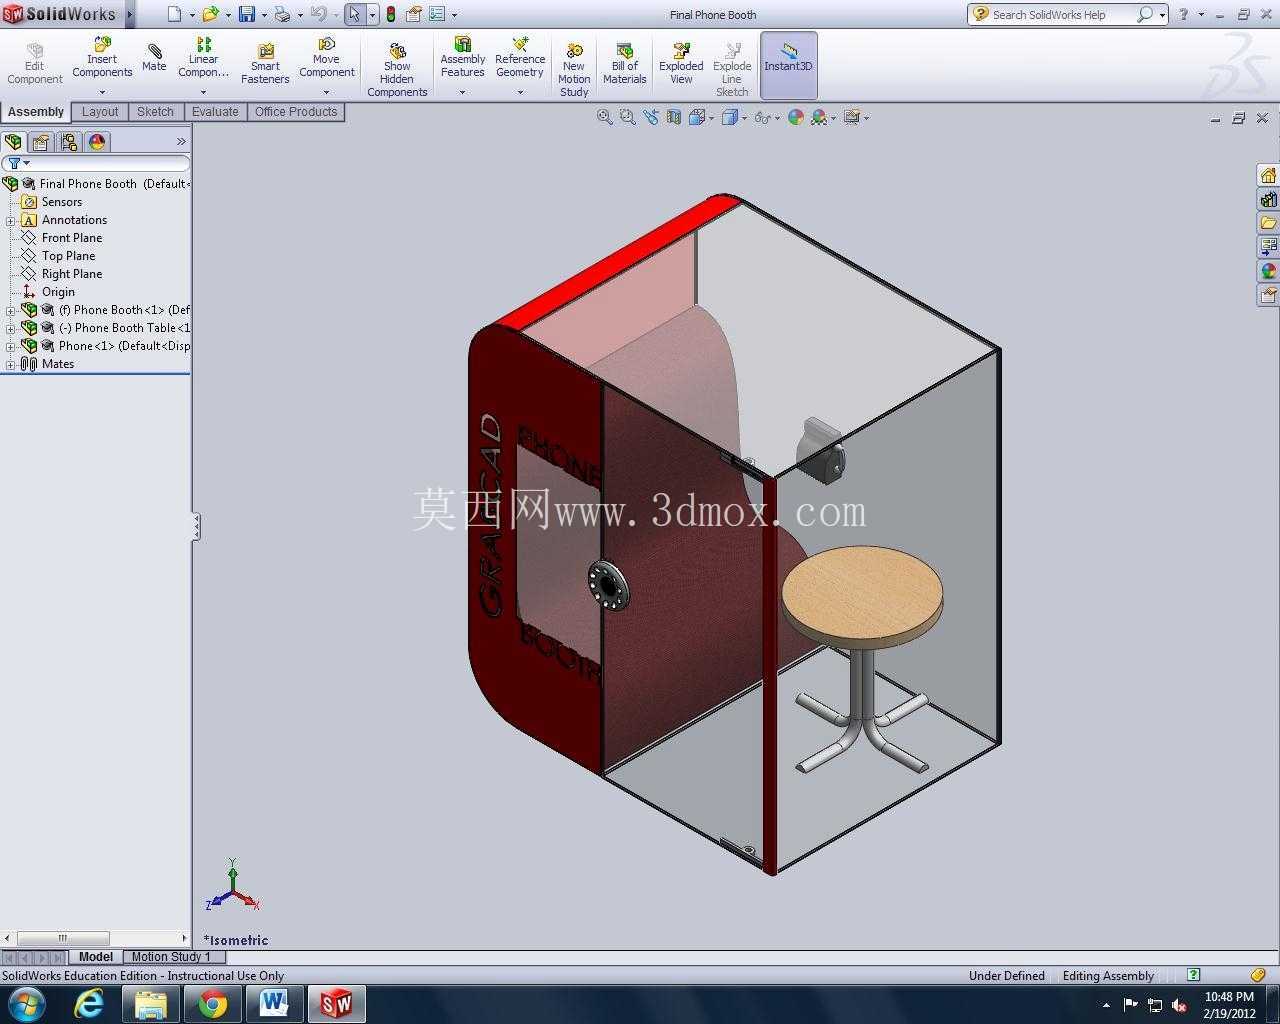Select Origin in the feature tree

tap(58, 292)
